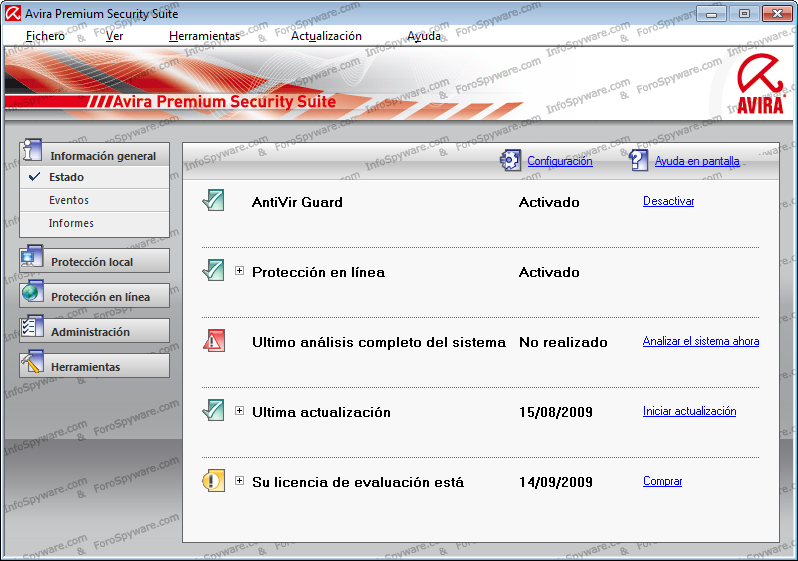Click the Su licencia de evaluación está label

click(358, 482)
